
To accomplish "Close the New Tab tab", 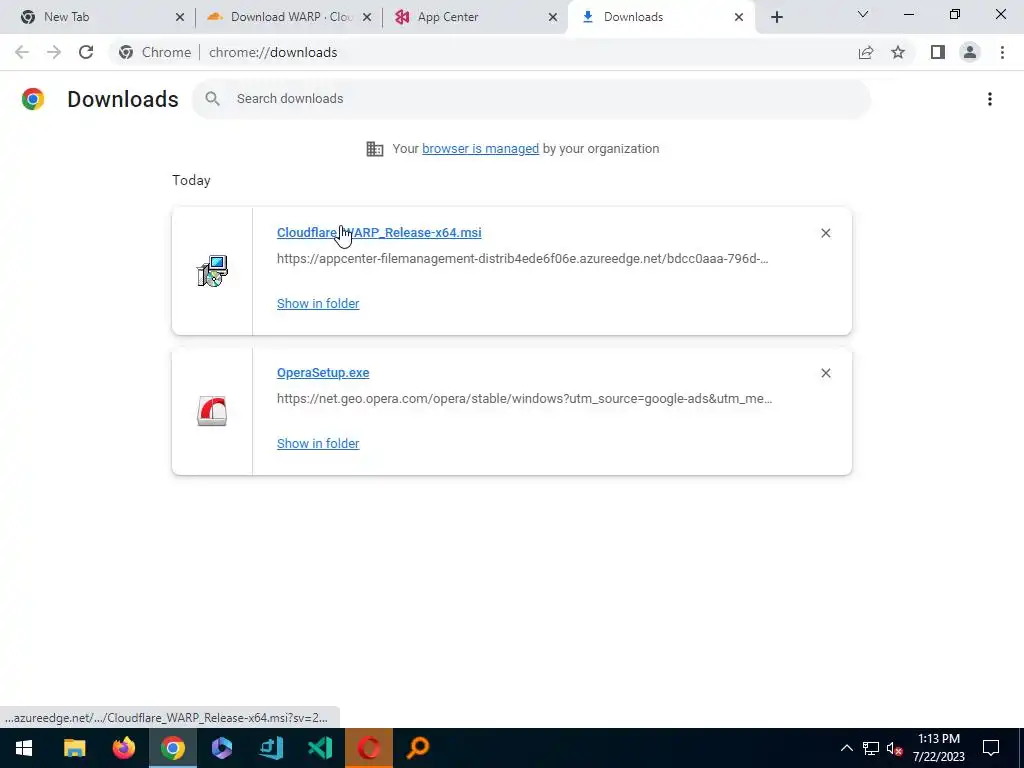I will [180, 17].
